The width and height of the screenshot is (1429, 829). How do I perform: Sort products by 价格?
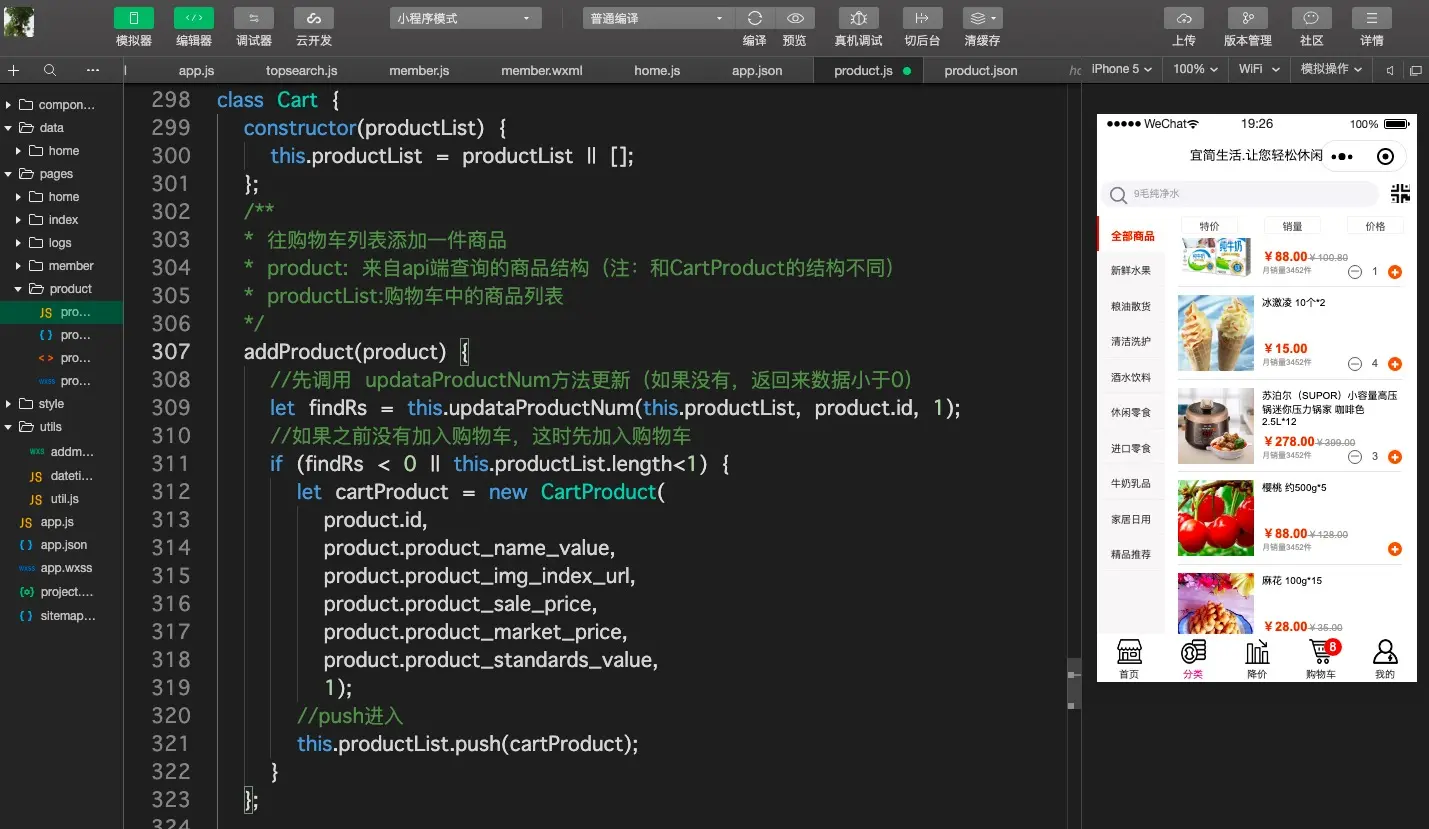[1375, 226]
